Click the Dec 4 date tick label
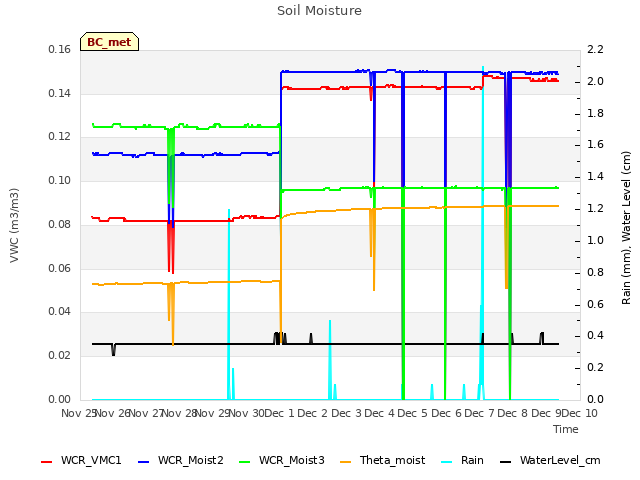The image size is (640, 480). [380, 413]
